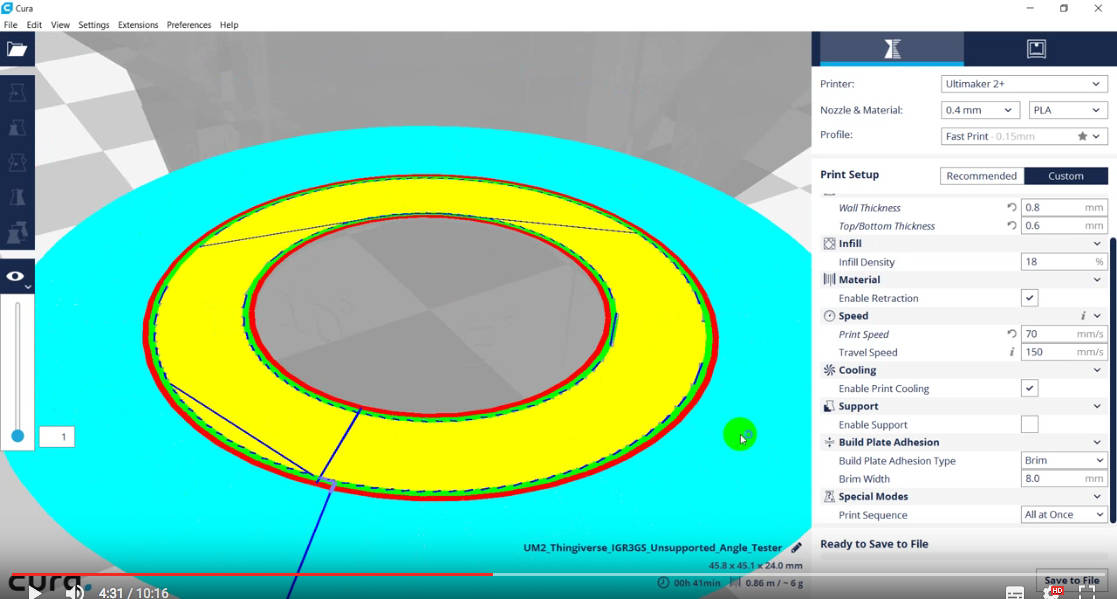1117x599 pixels.
Task: Click the Infill category icon
Action: click(x=829, y=244)
